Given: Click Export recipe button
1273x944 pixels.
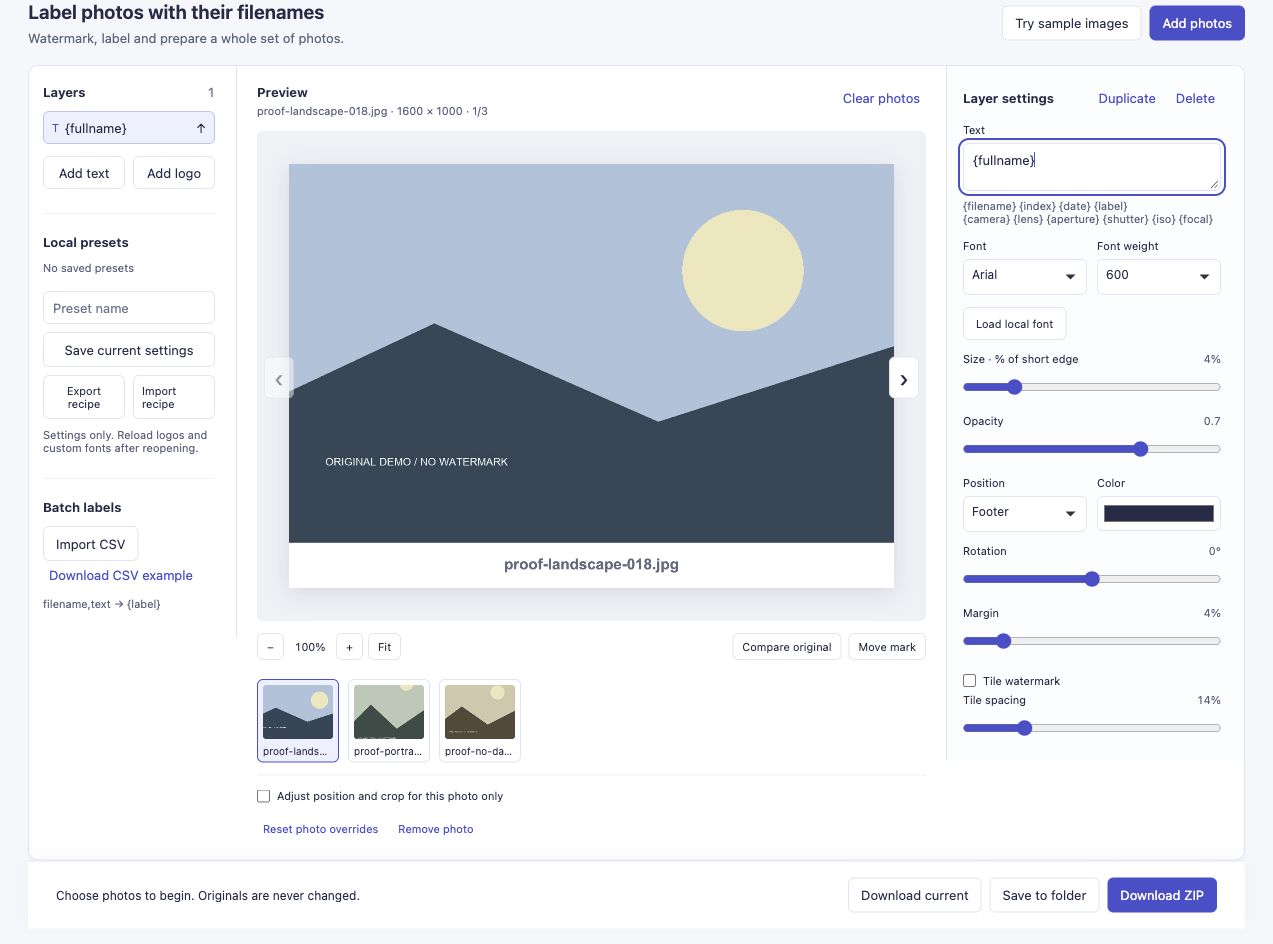Looking at the screenshot, I should pos(84,397).
